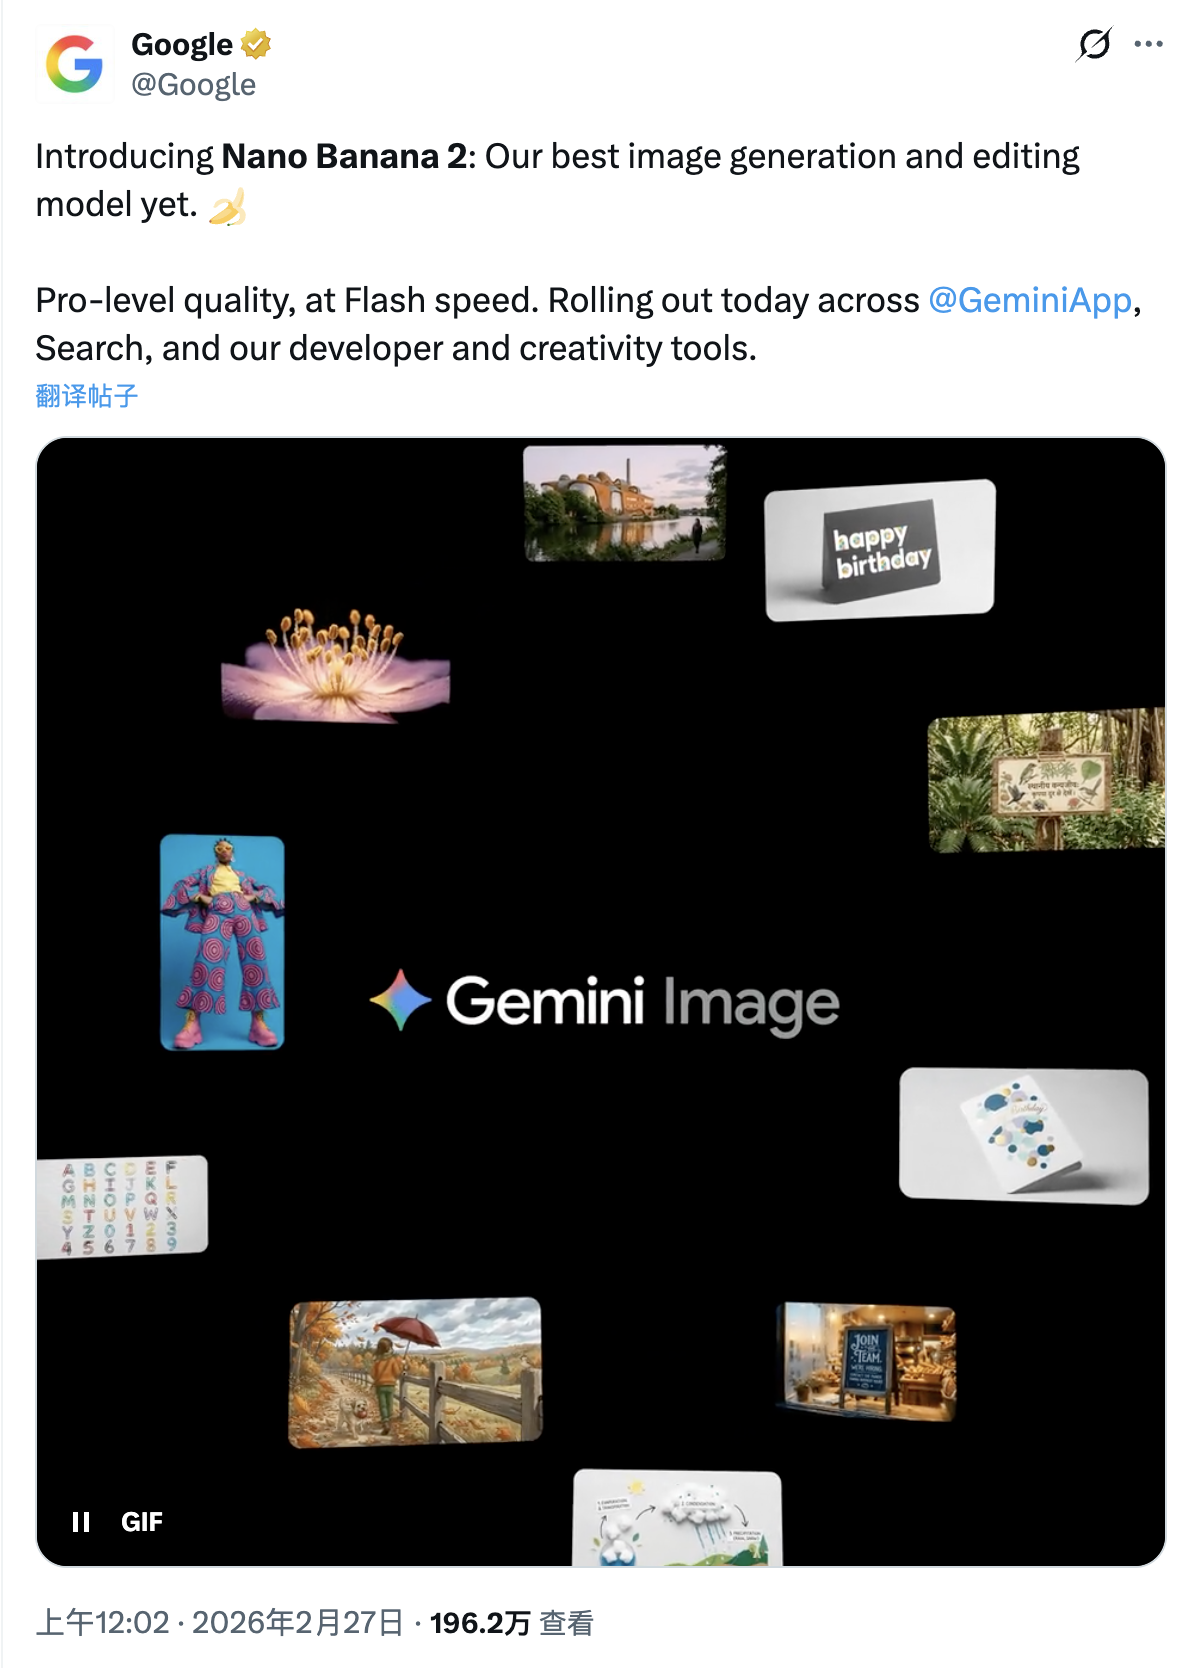Open the three-dots more options menu

[1148, 44]
